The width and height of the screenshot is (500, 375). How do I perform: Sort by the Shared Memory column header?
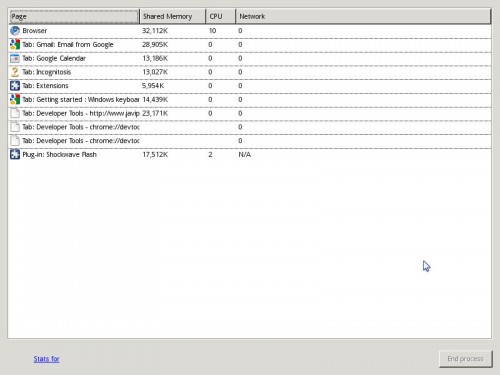pos(173,16)
